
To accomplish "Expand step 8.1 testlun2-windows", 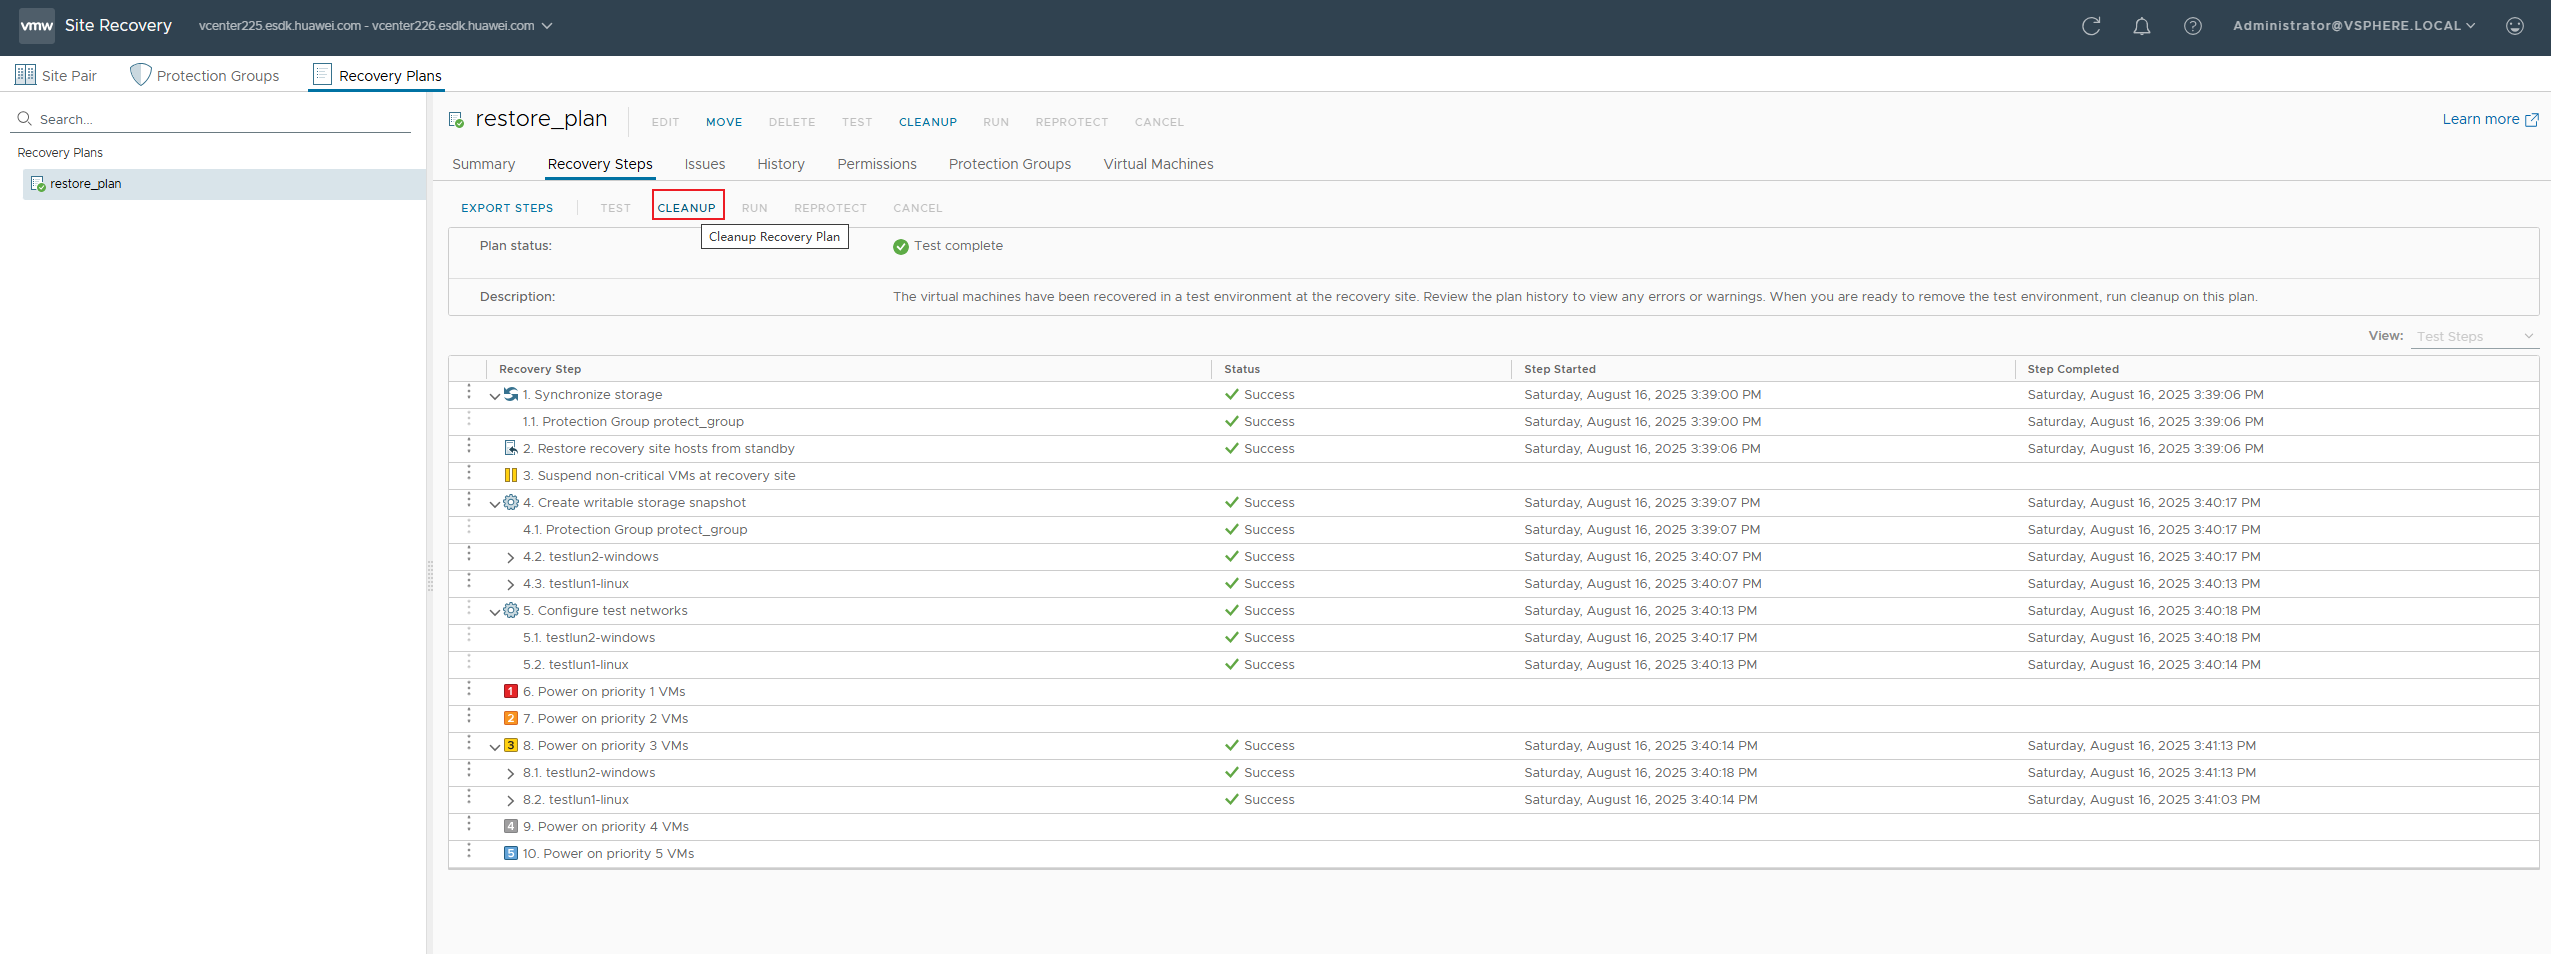I will tap(510, 774).
